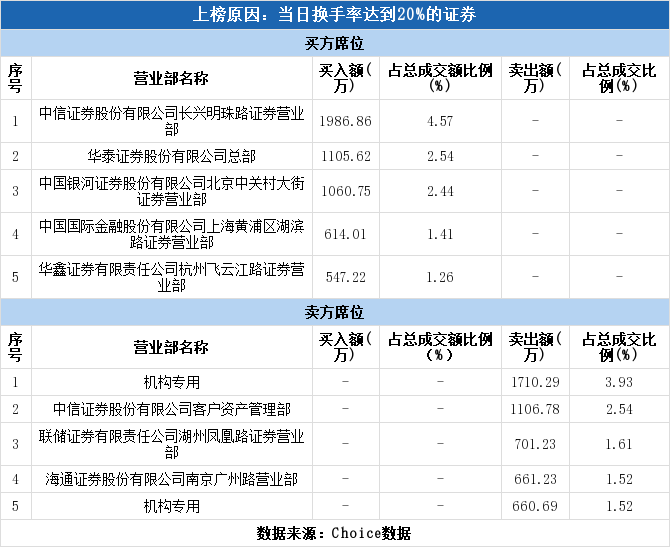Select sell amount 660.69
The width and height of the screenshot is (670, 547).
[x=535, y=506]
